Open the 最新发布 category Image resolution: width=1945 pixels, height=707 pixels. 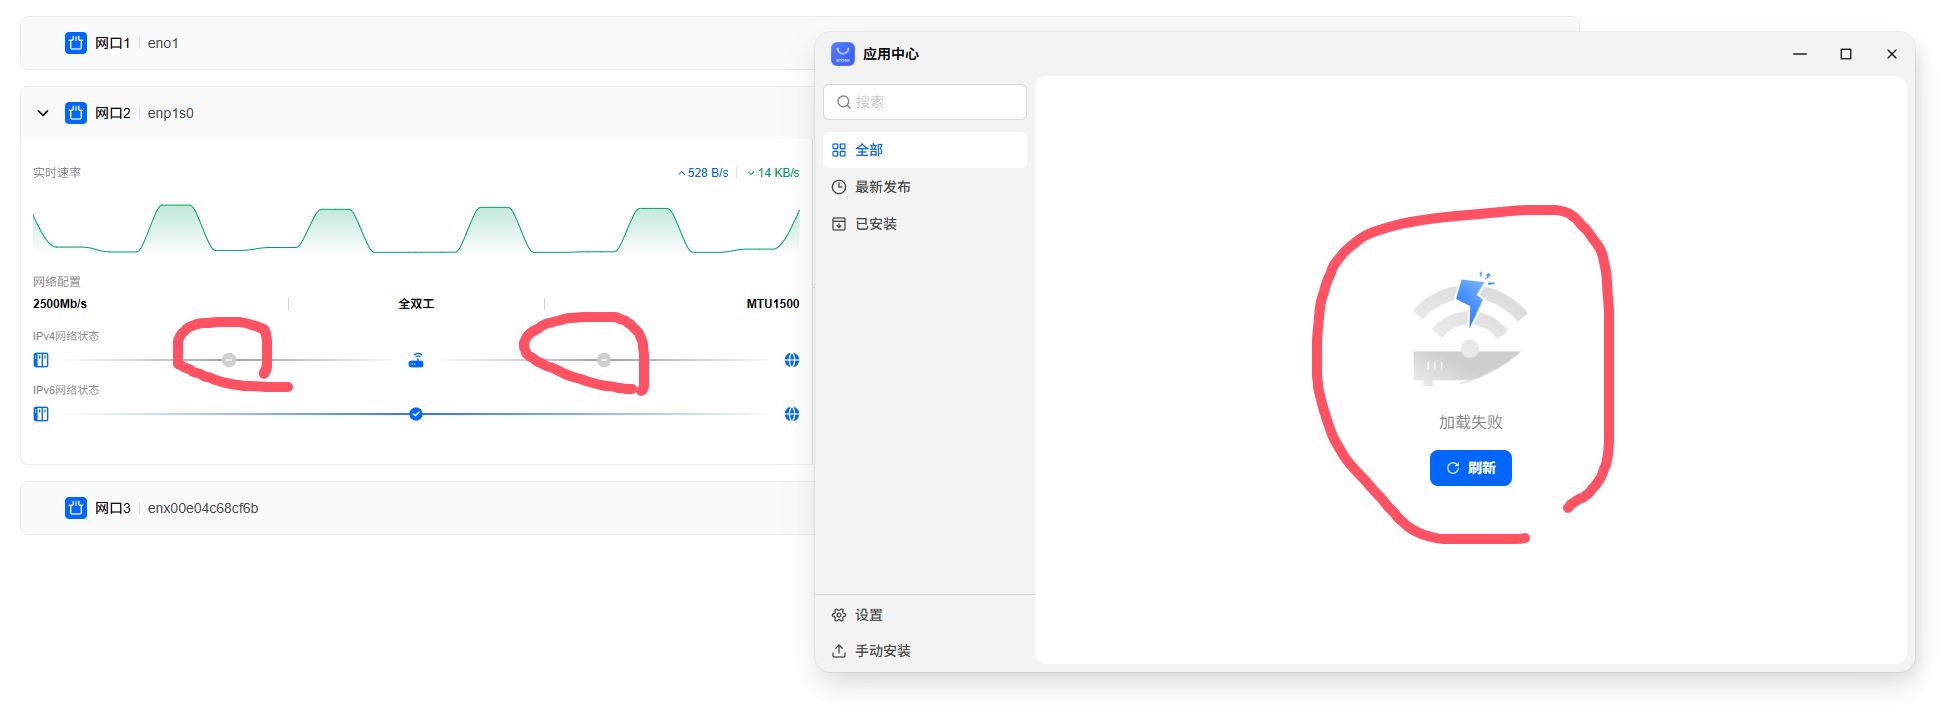[x=925, y=187]
